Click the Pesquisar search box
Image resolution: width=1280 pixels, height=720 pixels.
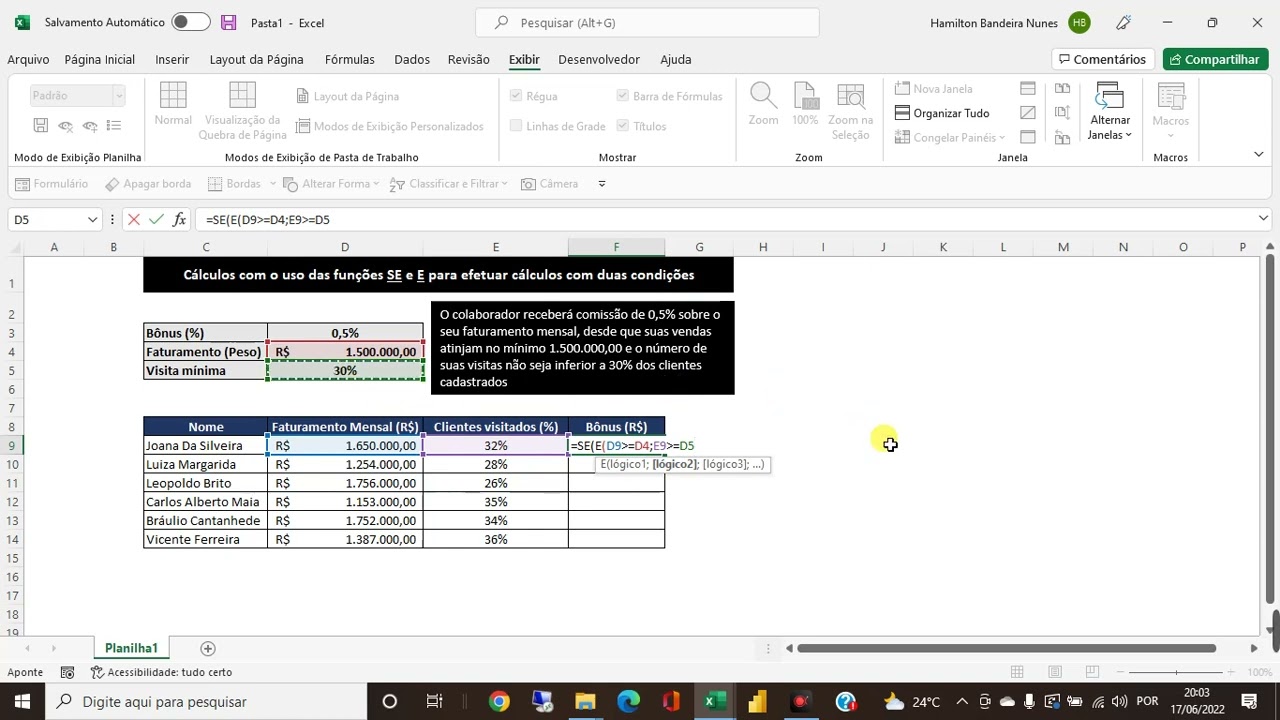(647, 22)
